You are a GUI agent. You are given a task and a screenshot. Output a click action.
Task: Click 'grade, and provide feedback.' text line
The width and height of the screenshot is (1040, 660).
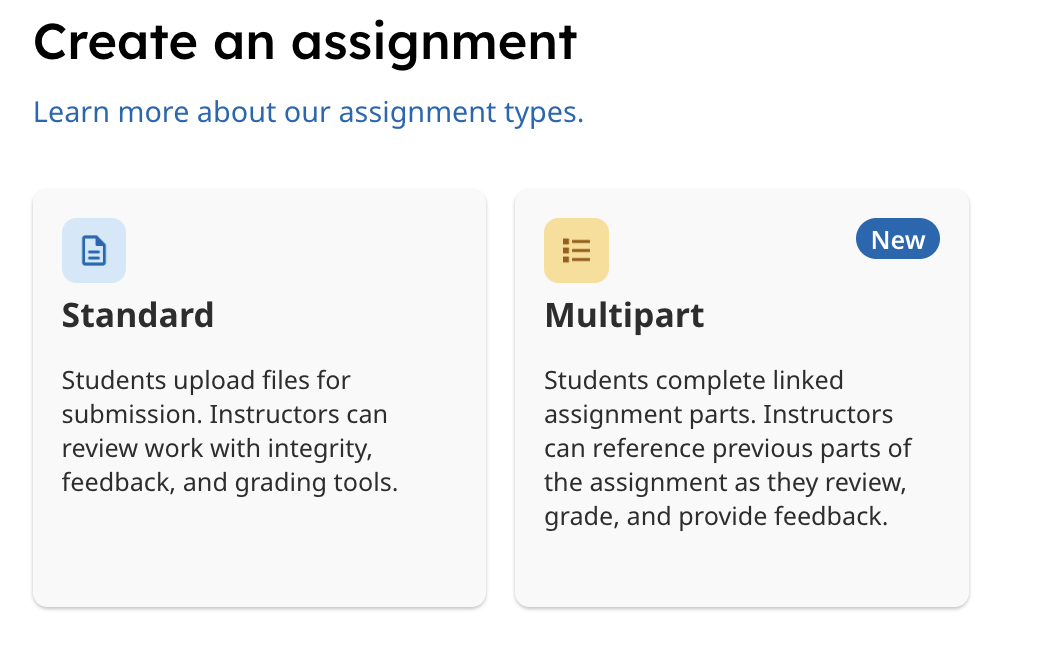click(716, 517)
